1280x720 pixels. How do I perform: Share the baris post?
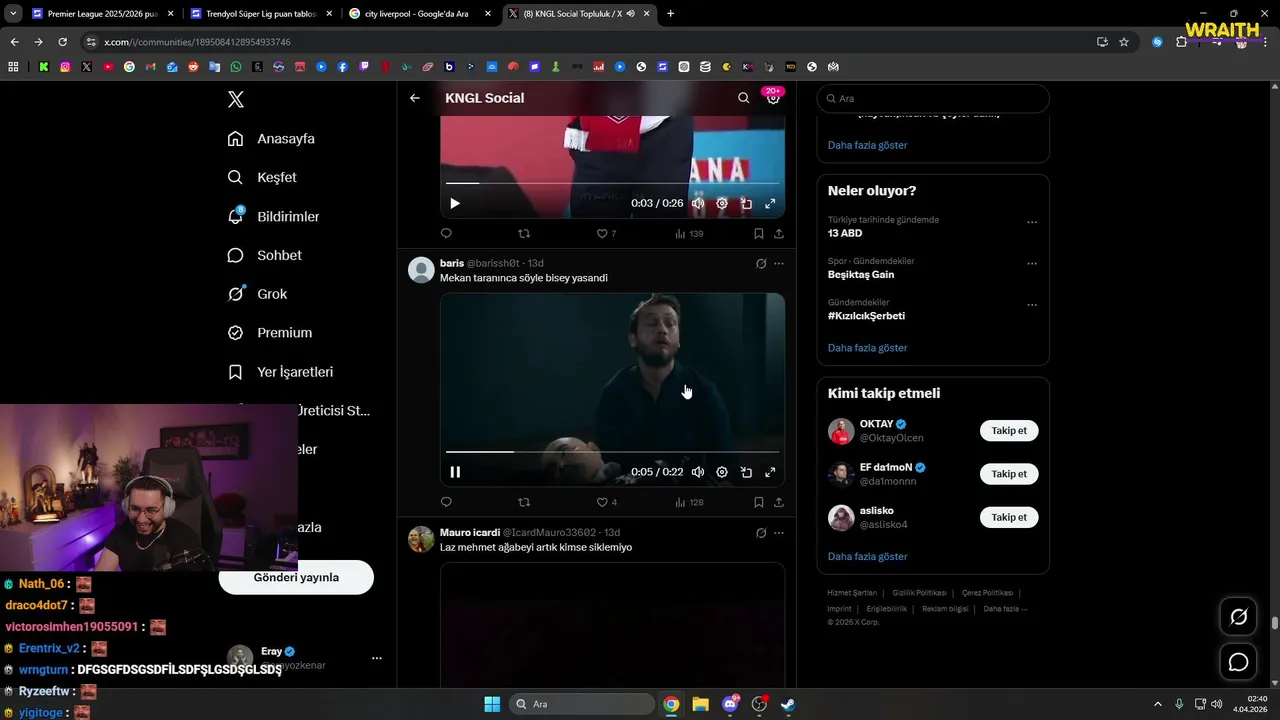[x=779, y=502]
